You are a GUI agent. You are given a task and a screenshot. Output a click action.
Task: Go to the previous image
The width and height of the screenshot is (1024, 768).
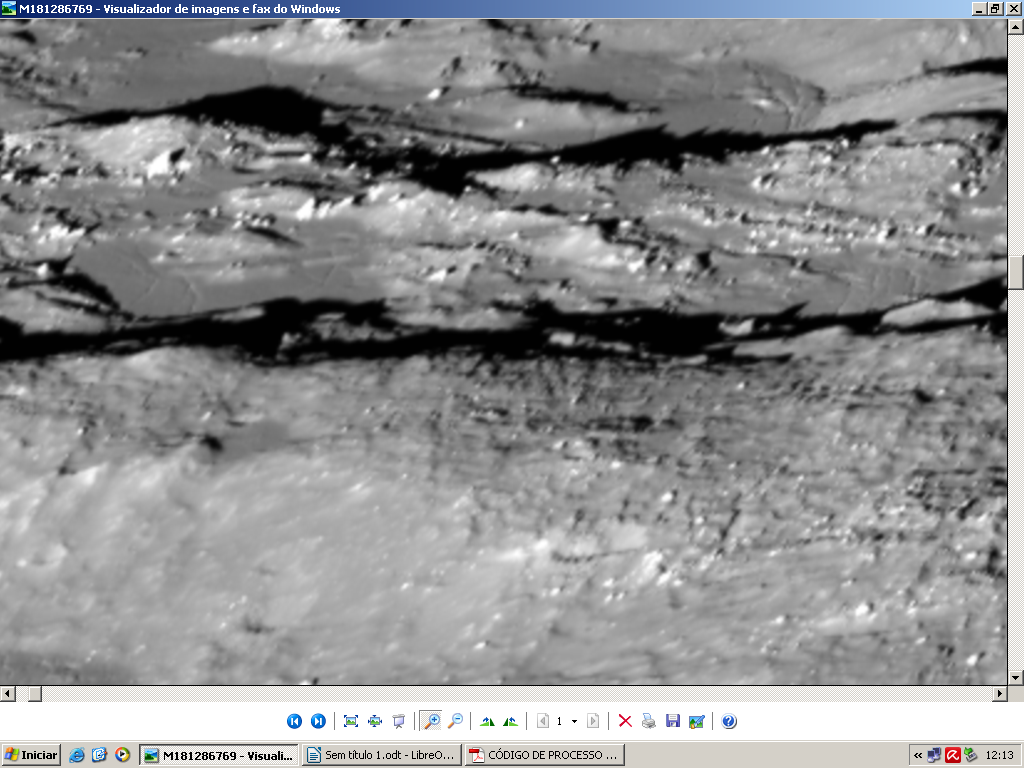tap(294, 721)
